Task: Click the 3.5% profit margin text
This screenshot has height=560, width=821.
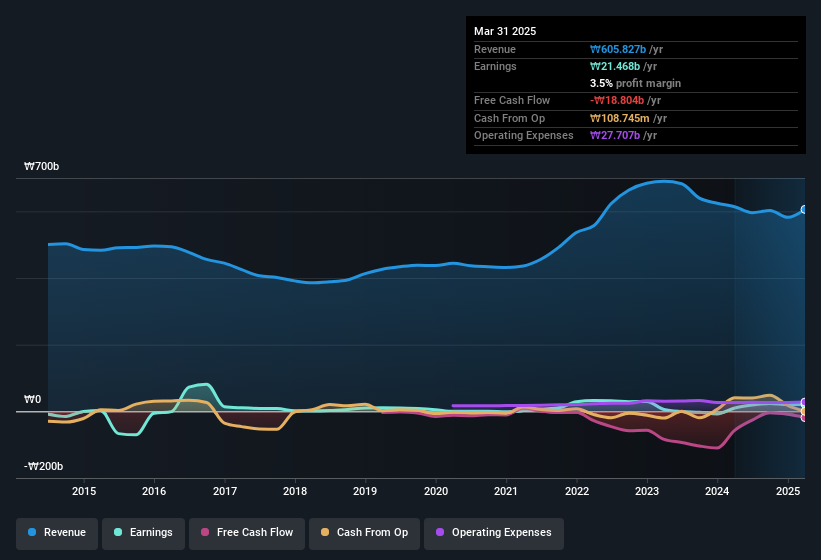Action: click(x=636, y=83)
